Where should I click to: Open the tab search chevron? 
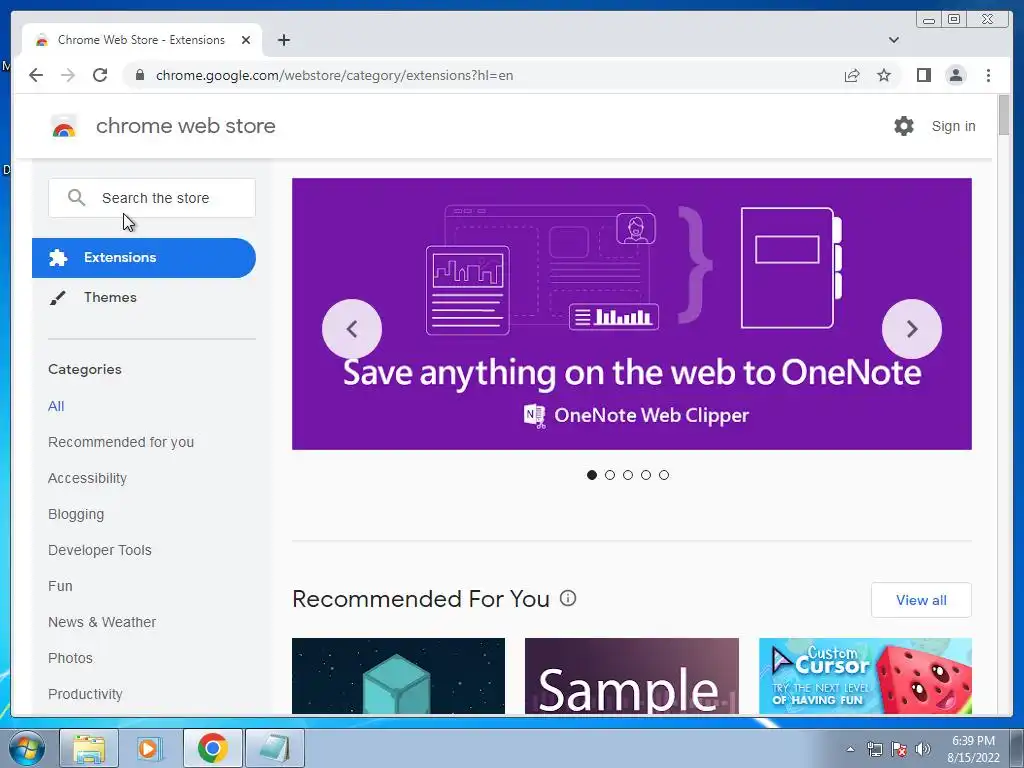(893, 40)
